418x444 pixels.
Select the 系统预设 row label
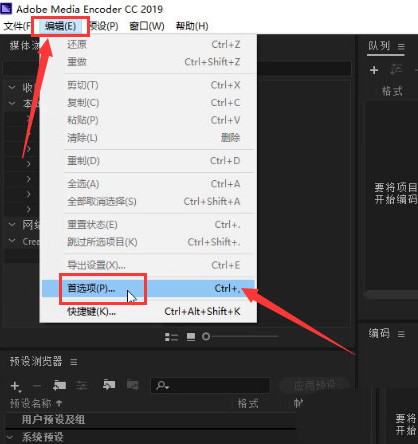pyautogui.click(x=43, y=437)
